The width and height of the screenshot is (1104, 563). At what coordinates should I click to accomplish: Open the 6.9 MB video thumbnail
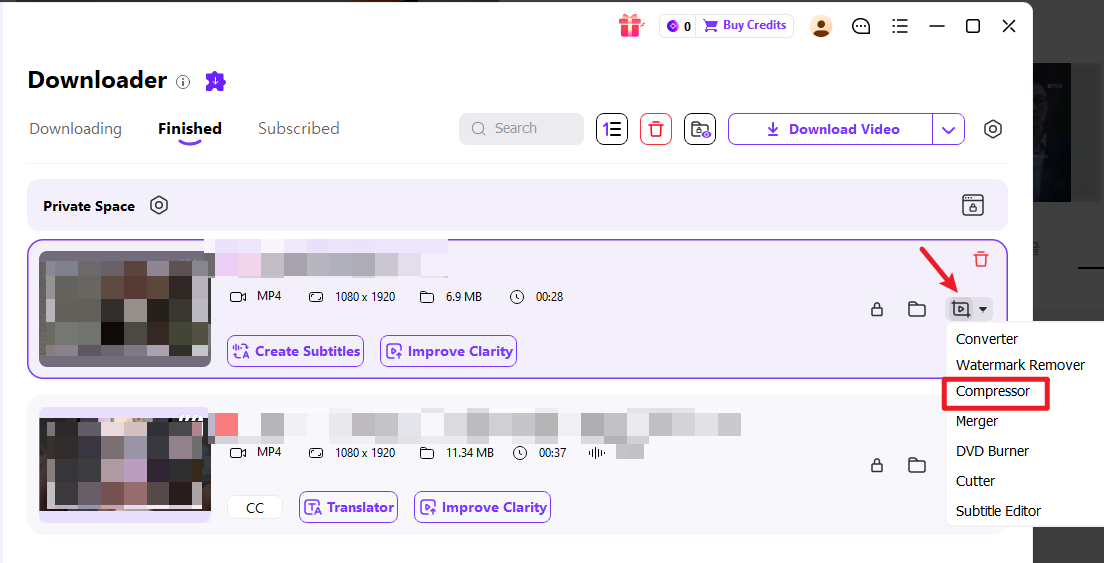pos(125,308)
